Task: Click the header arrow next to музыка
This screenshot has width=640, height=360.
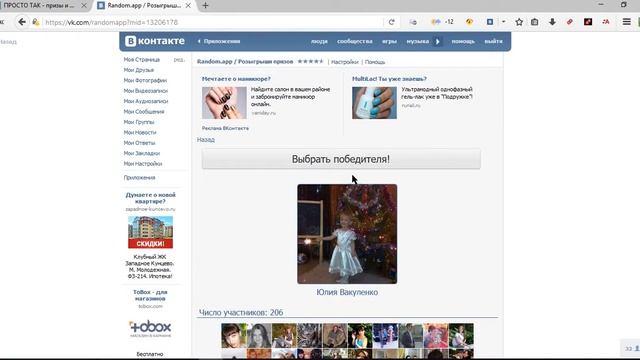Action: click(438, 41)
